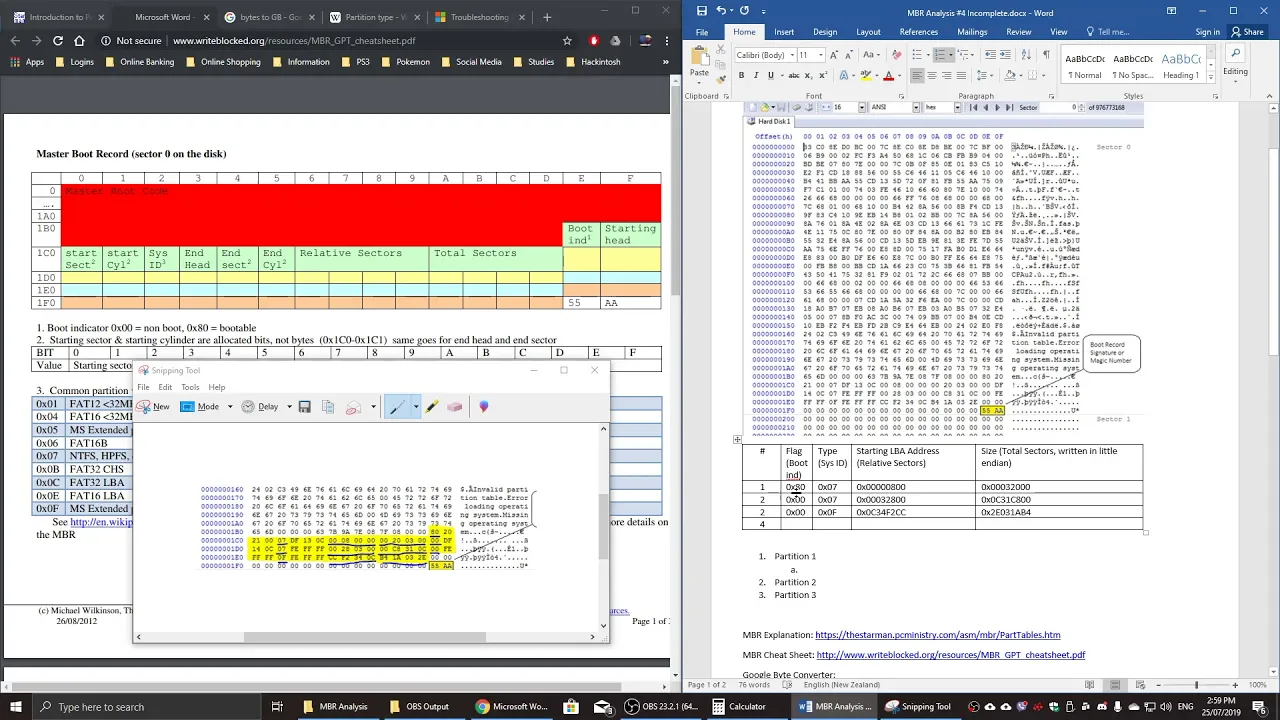The width and height of the screenshot is (1280, 720).
Task: Increase paragraph indent in Word
Action: [1005, 55]
